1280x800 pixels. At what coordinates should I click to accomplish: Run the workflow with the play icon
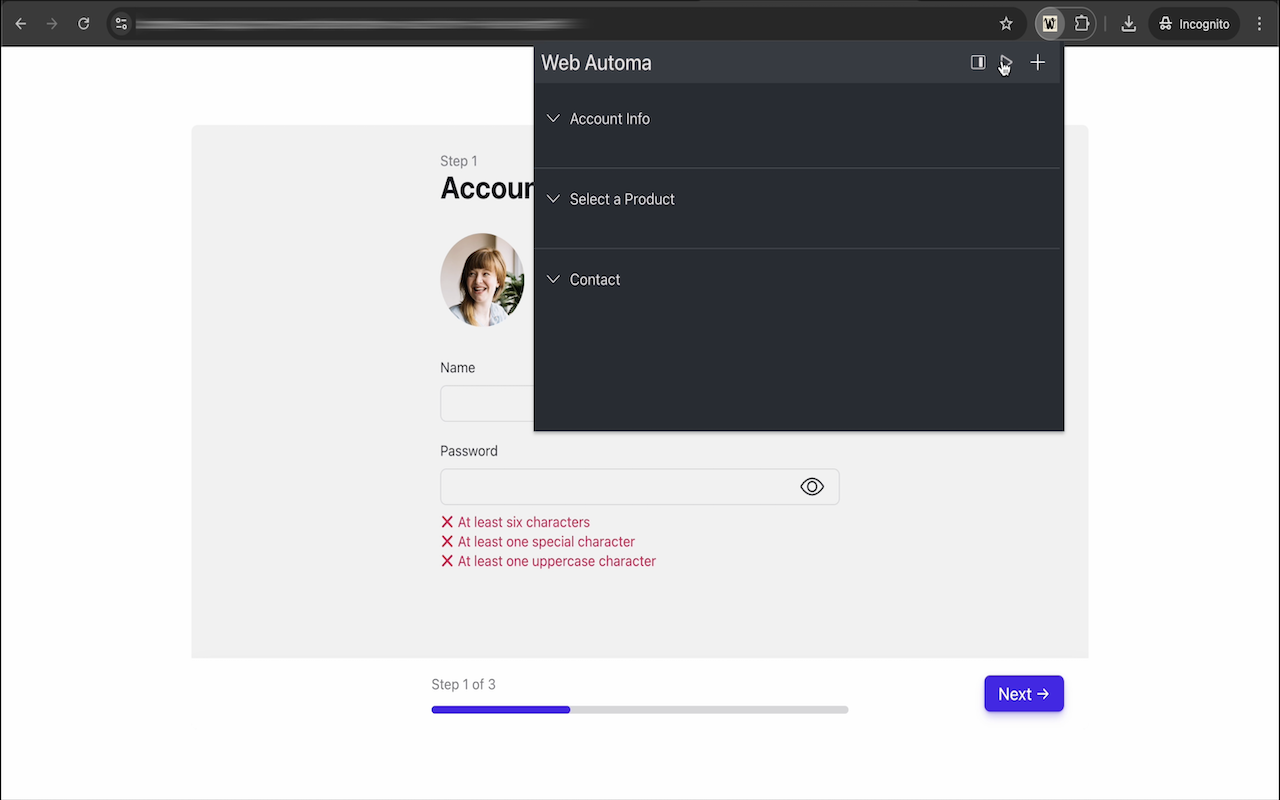click(1006, 62)
